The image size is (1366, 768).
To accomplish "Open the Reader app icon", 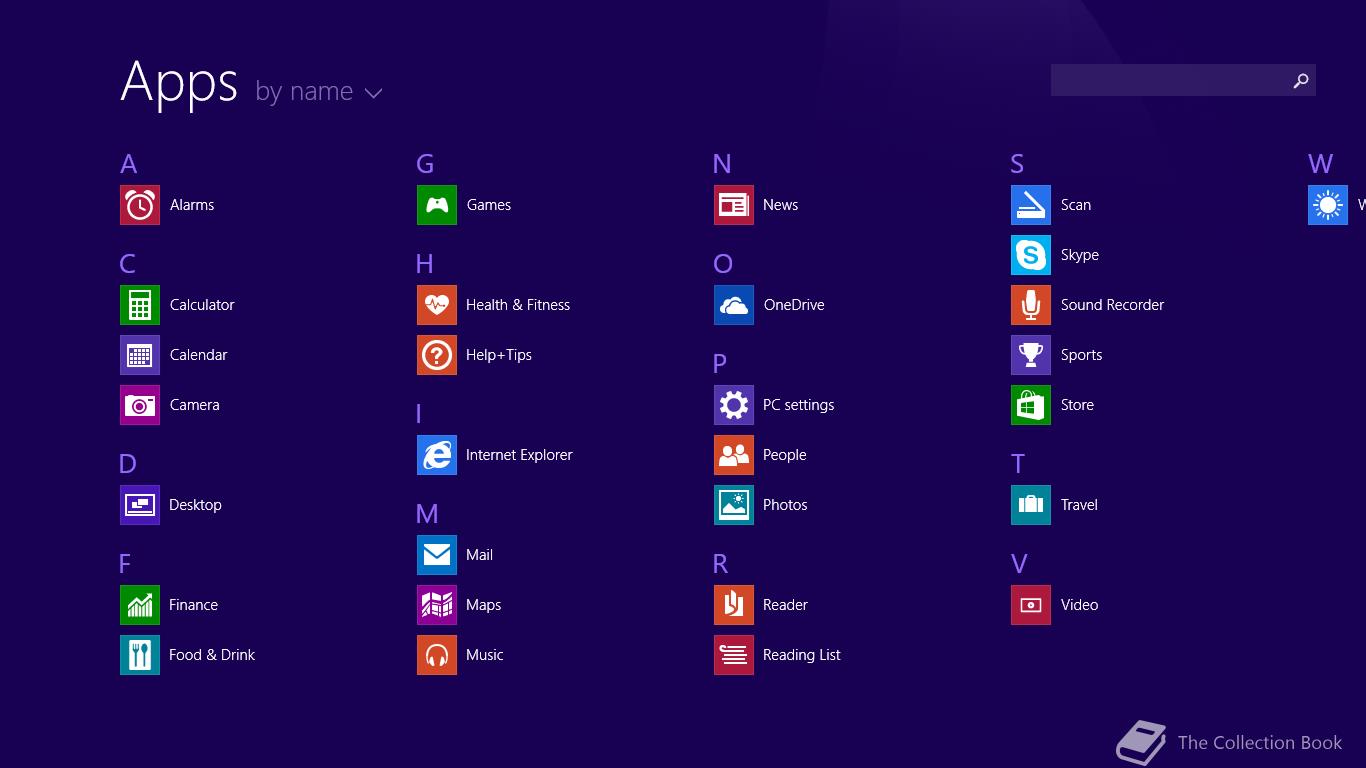I will point(734,605).
